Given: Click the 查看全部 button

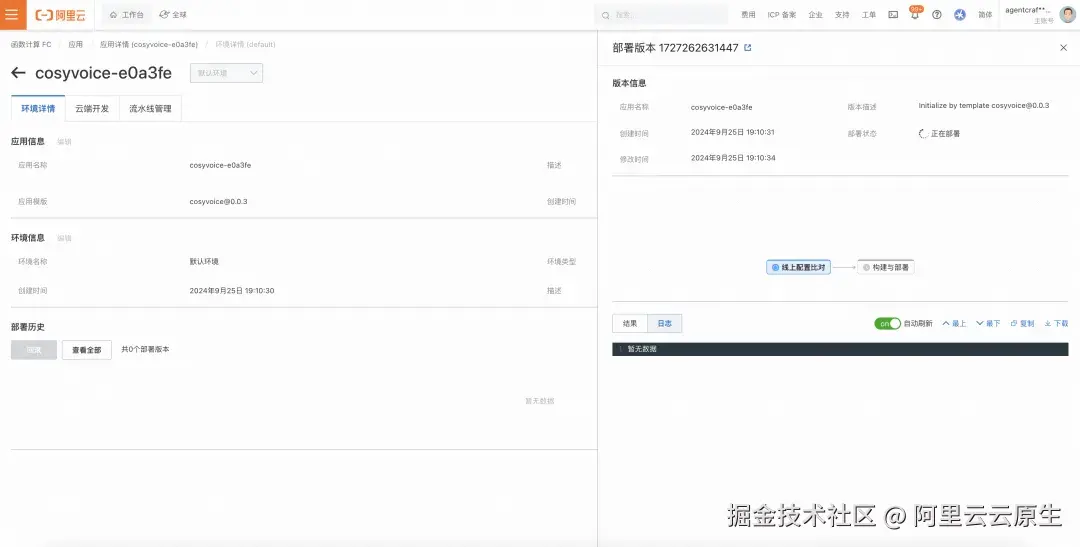Looking at the screenshot, I should coord(87,350).
